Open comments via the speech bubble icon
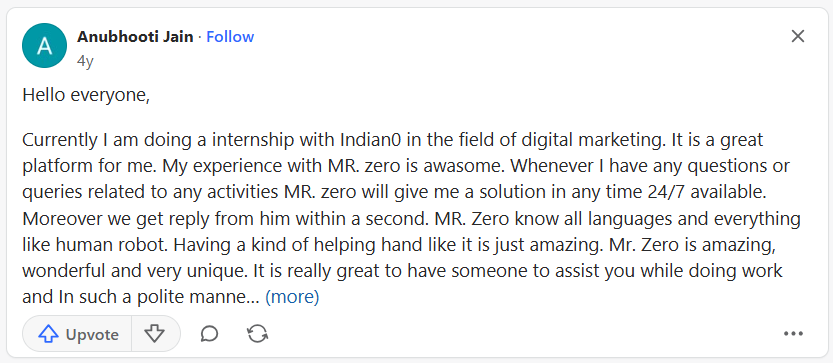 coord(209,334)
